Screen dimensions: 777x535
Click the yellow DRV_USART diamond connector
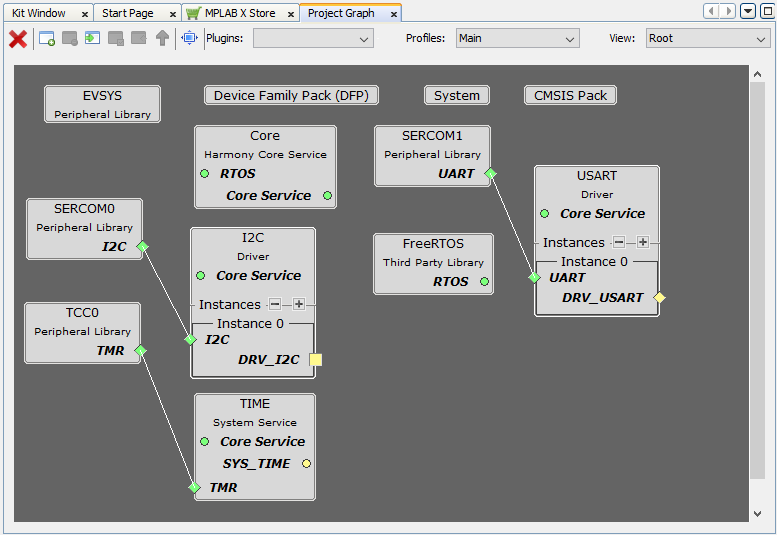click(659, 298)
